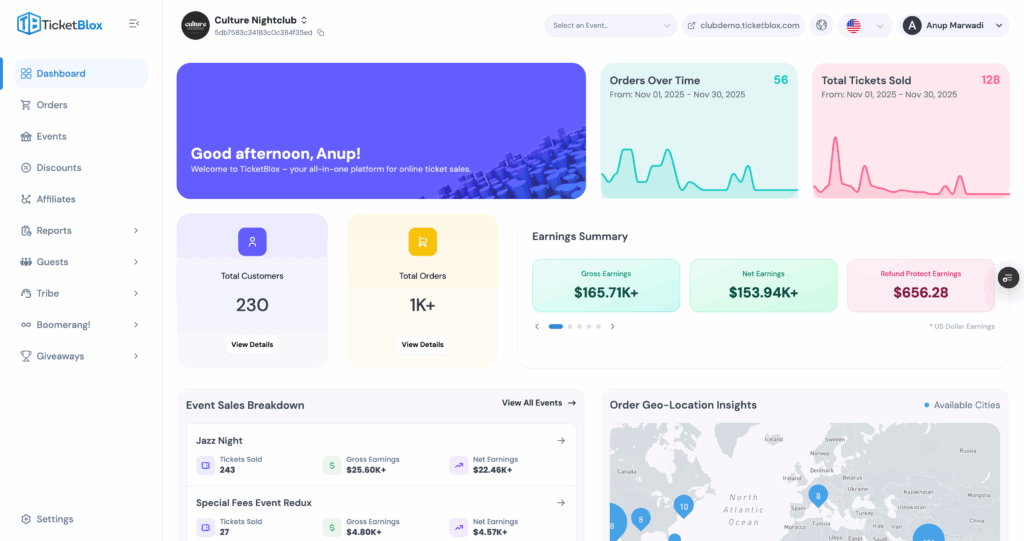Click the Reports icon in sidebar
1024x541 pixels.
(26, 230)
